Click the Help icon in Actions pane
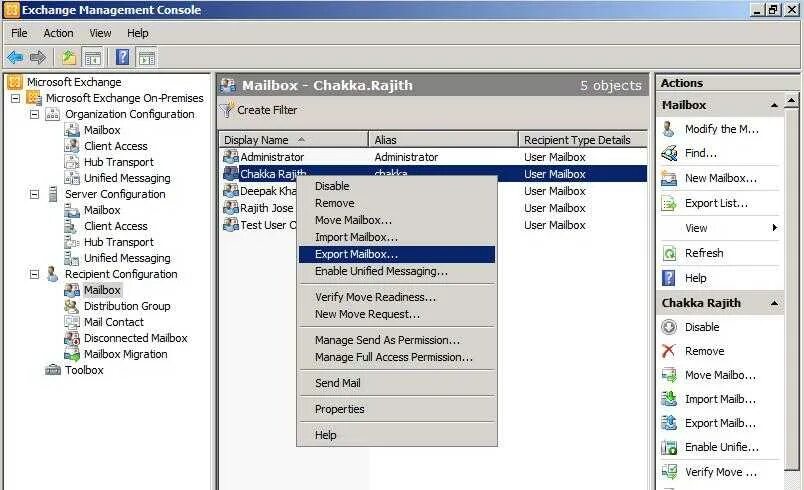 click(669, 278)
